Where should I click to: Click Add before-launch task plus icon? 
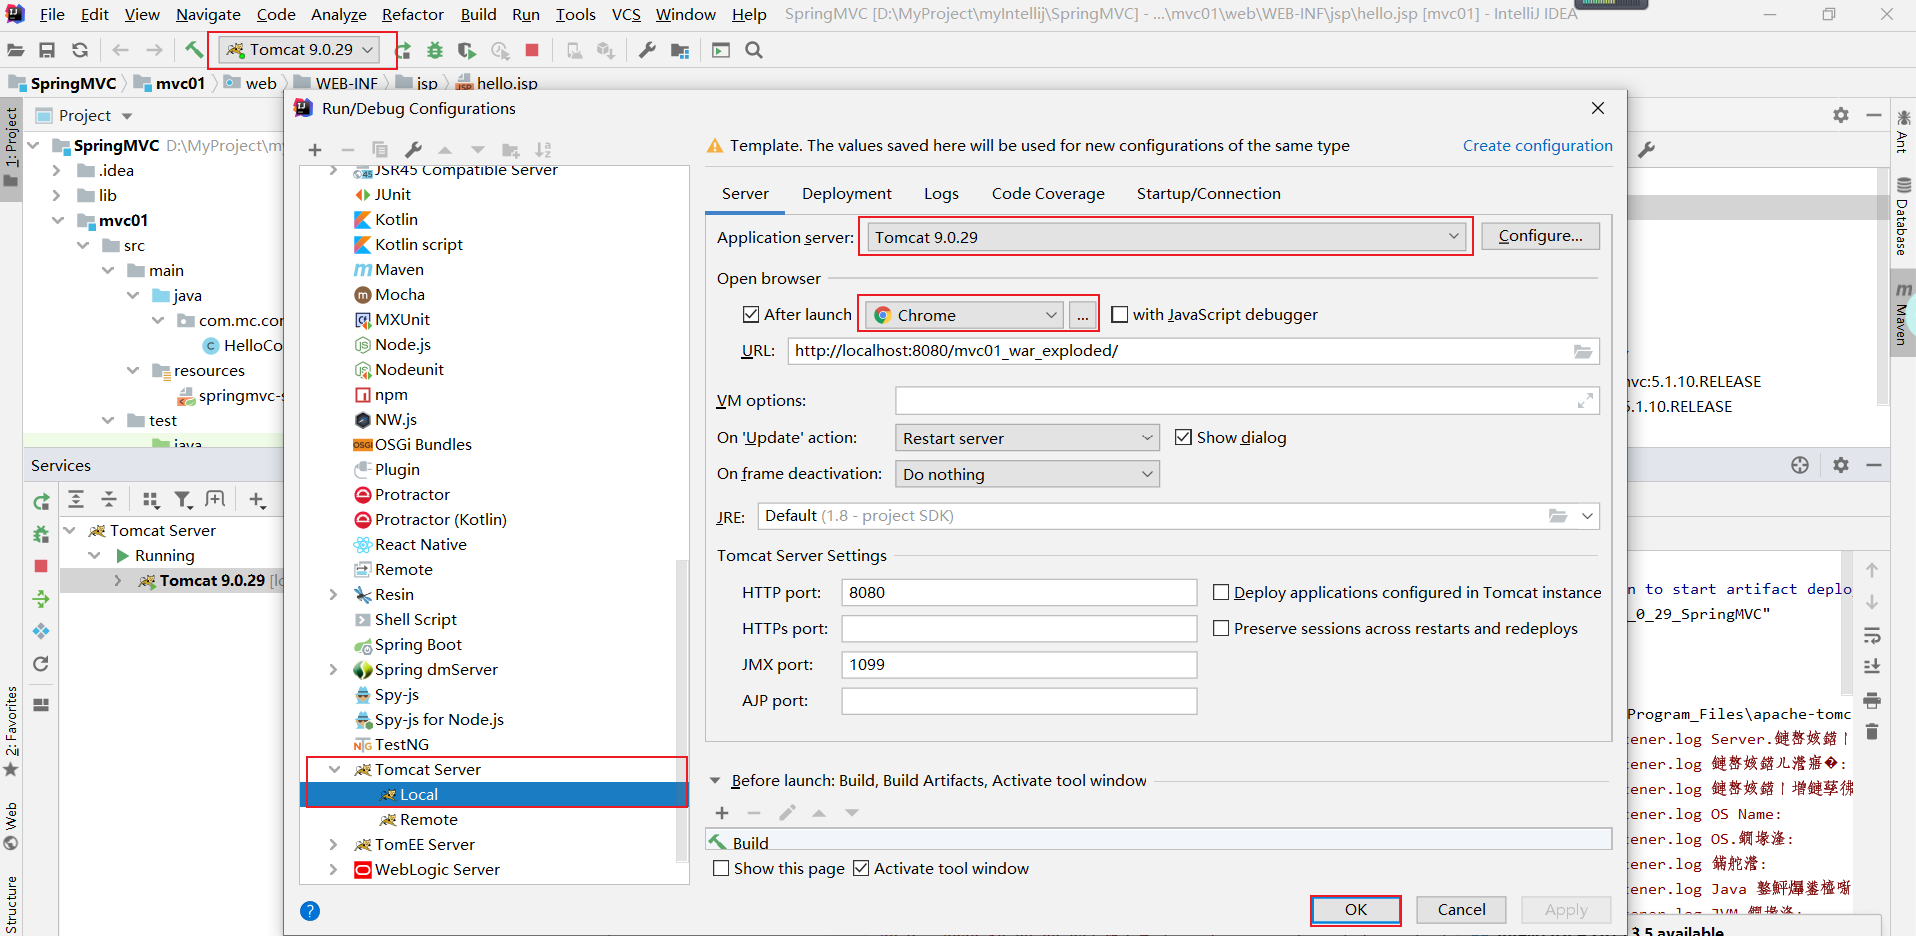pyautogui.click(x=722, y=813)
